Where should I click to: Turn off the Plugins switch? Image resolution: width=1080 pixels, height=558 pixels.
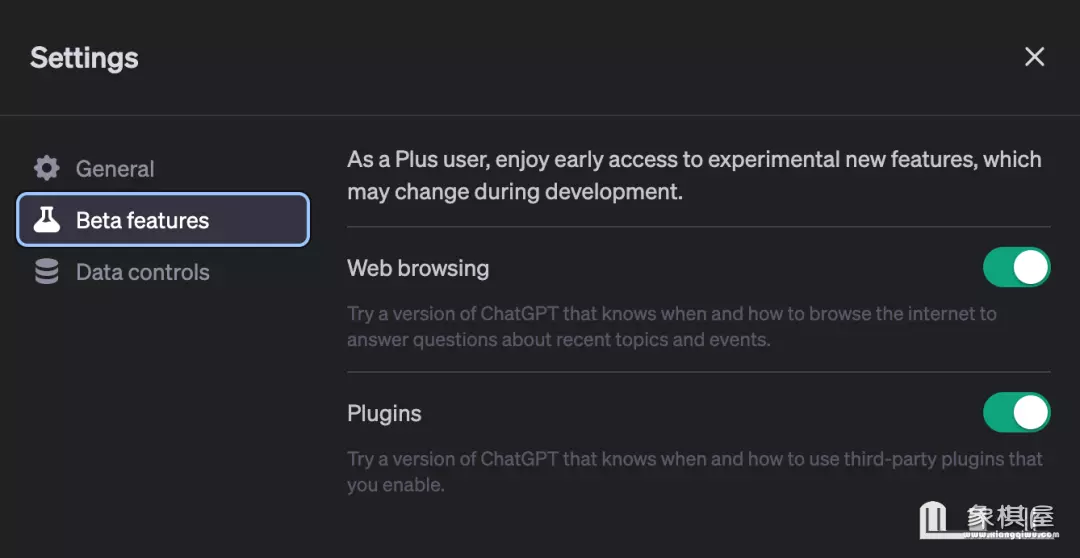1016,413
